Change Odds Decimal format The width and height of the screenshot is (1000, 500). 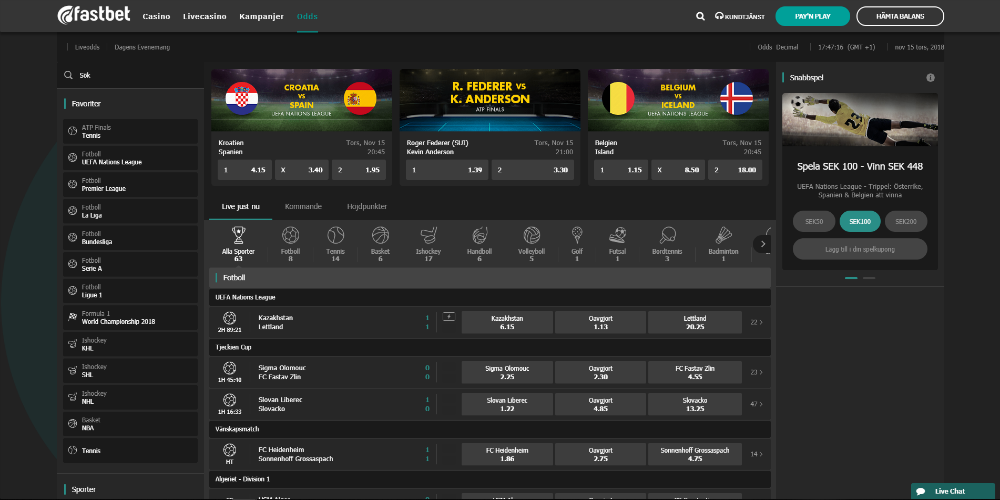pyautogui.click(x=777, y=47)
